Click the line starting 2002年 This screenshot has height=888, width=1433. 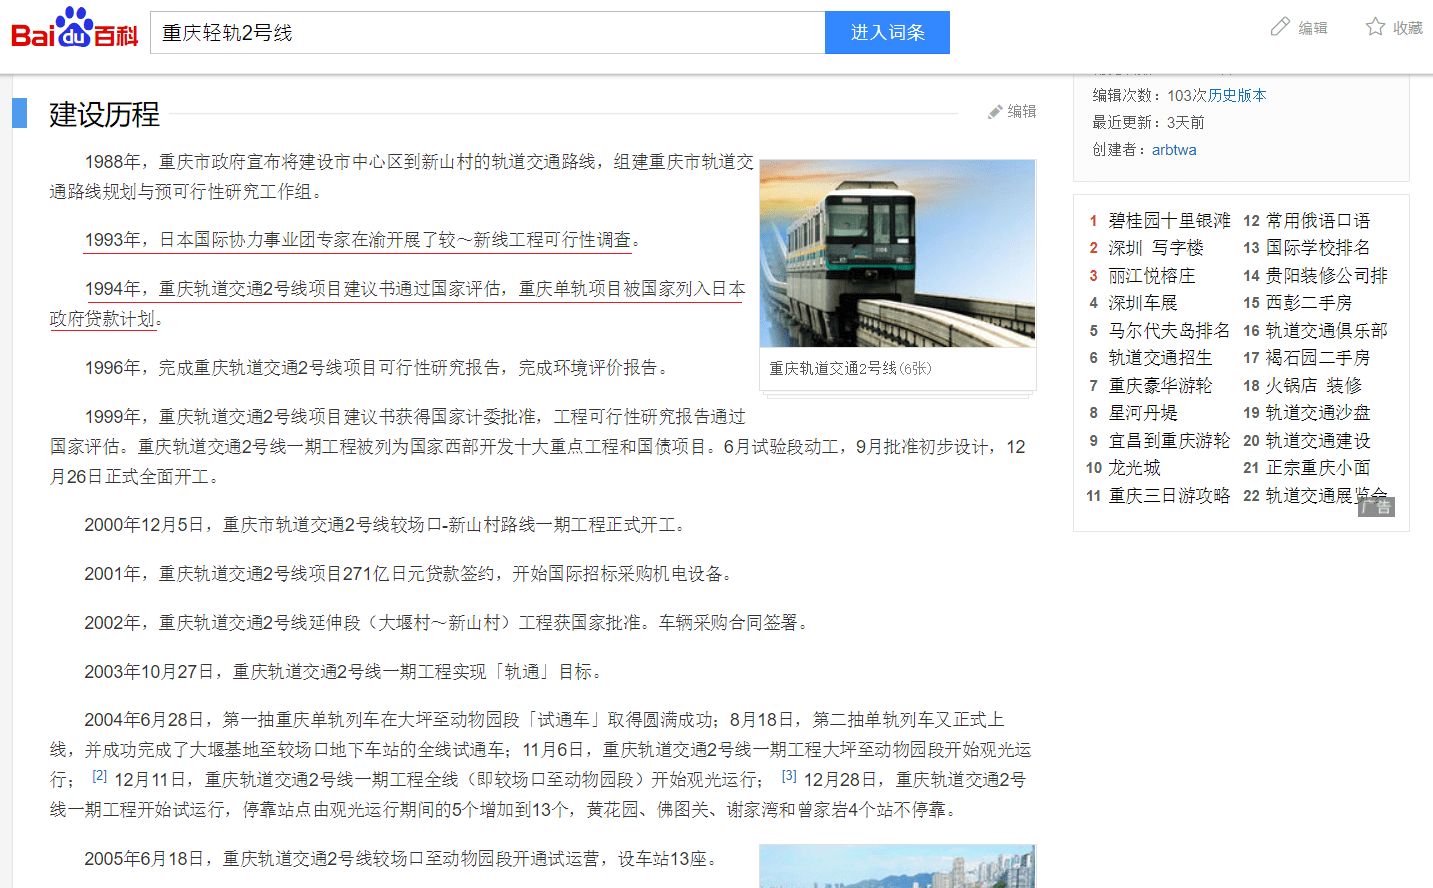pos(446,622)
